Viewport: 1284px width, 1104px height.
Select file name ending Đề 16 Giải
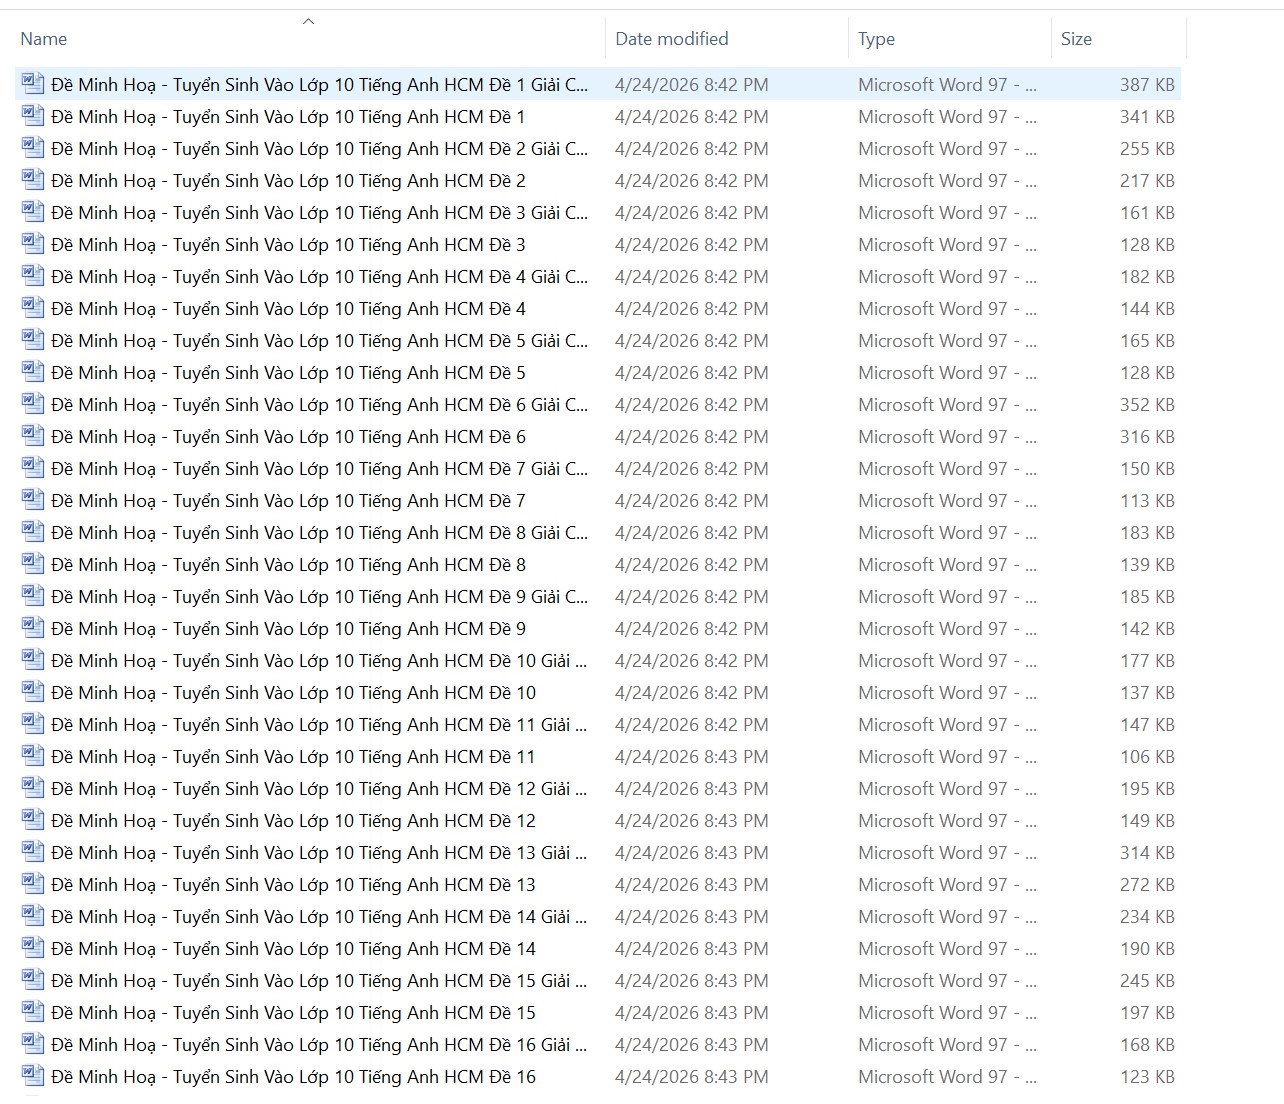319,1045
